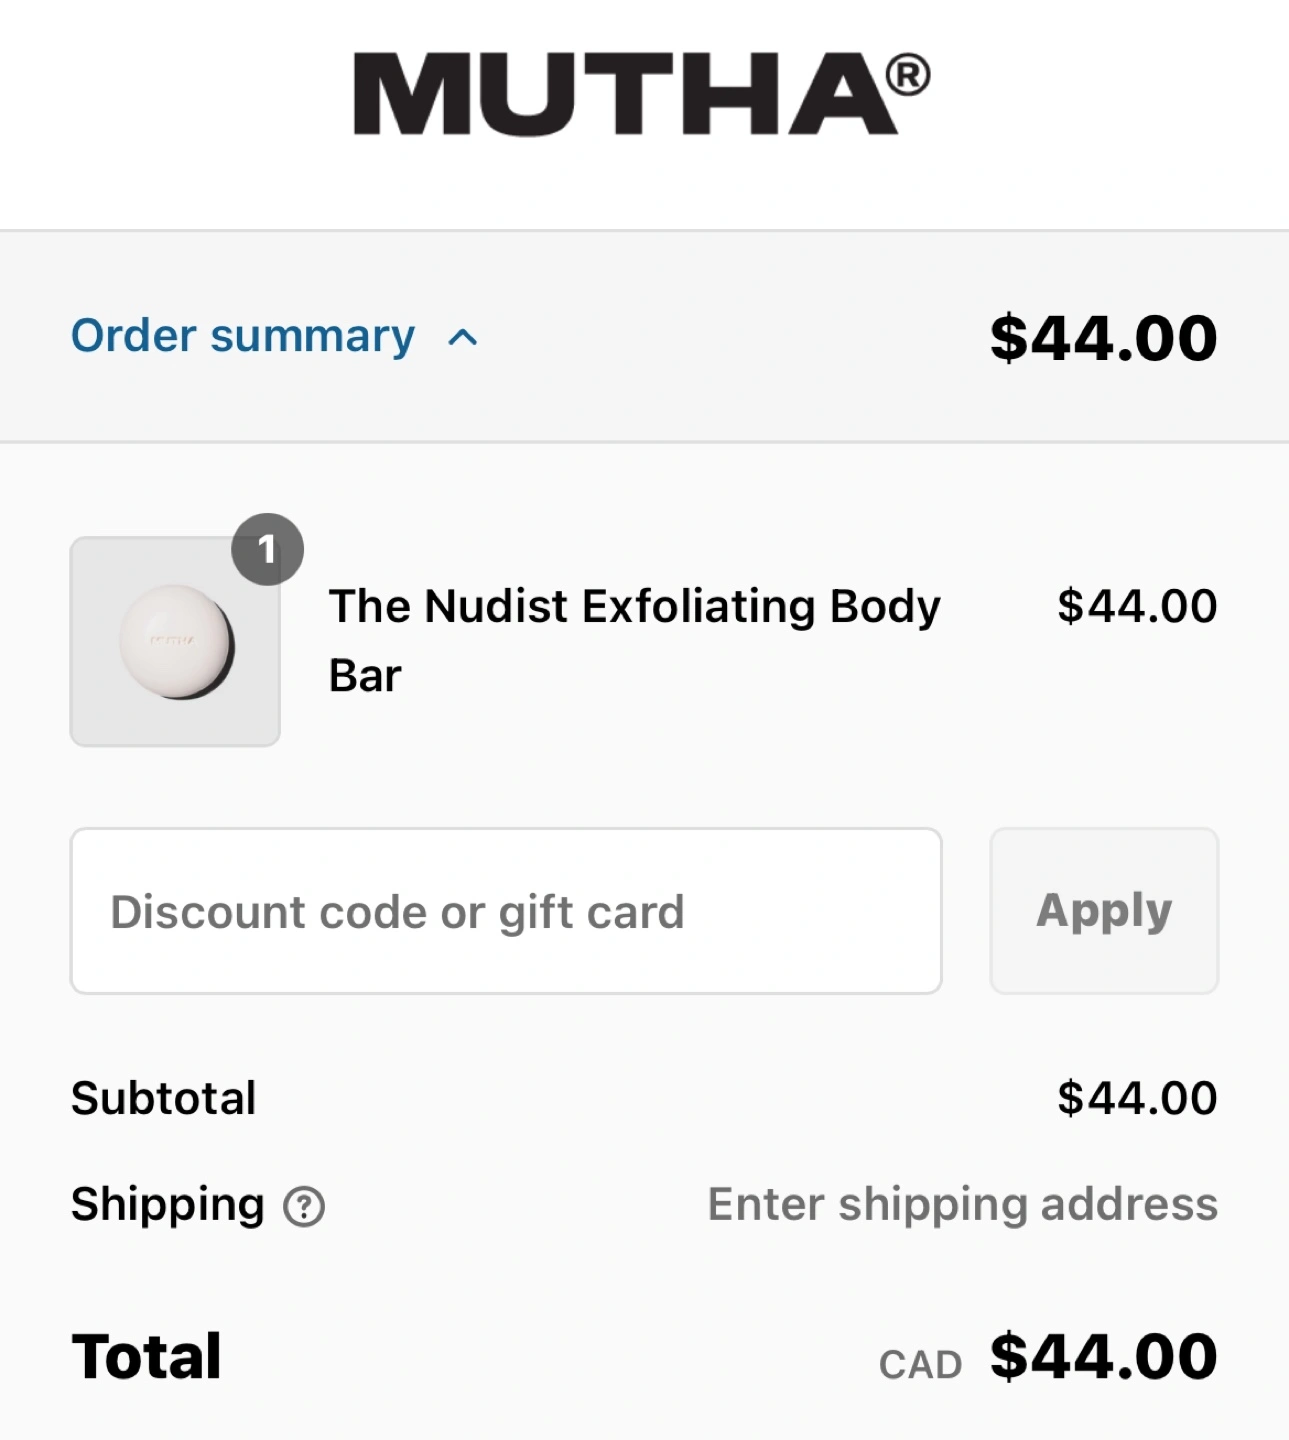Focus the Discount code or gift card field
This screenshot has width=1289, height=1440.
pyautogui.click(x=506, y=911)
